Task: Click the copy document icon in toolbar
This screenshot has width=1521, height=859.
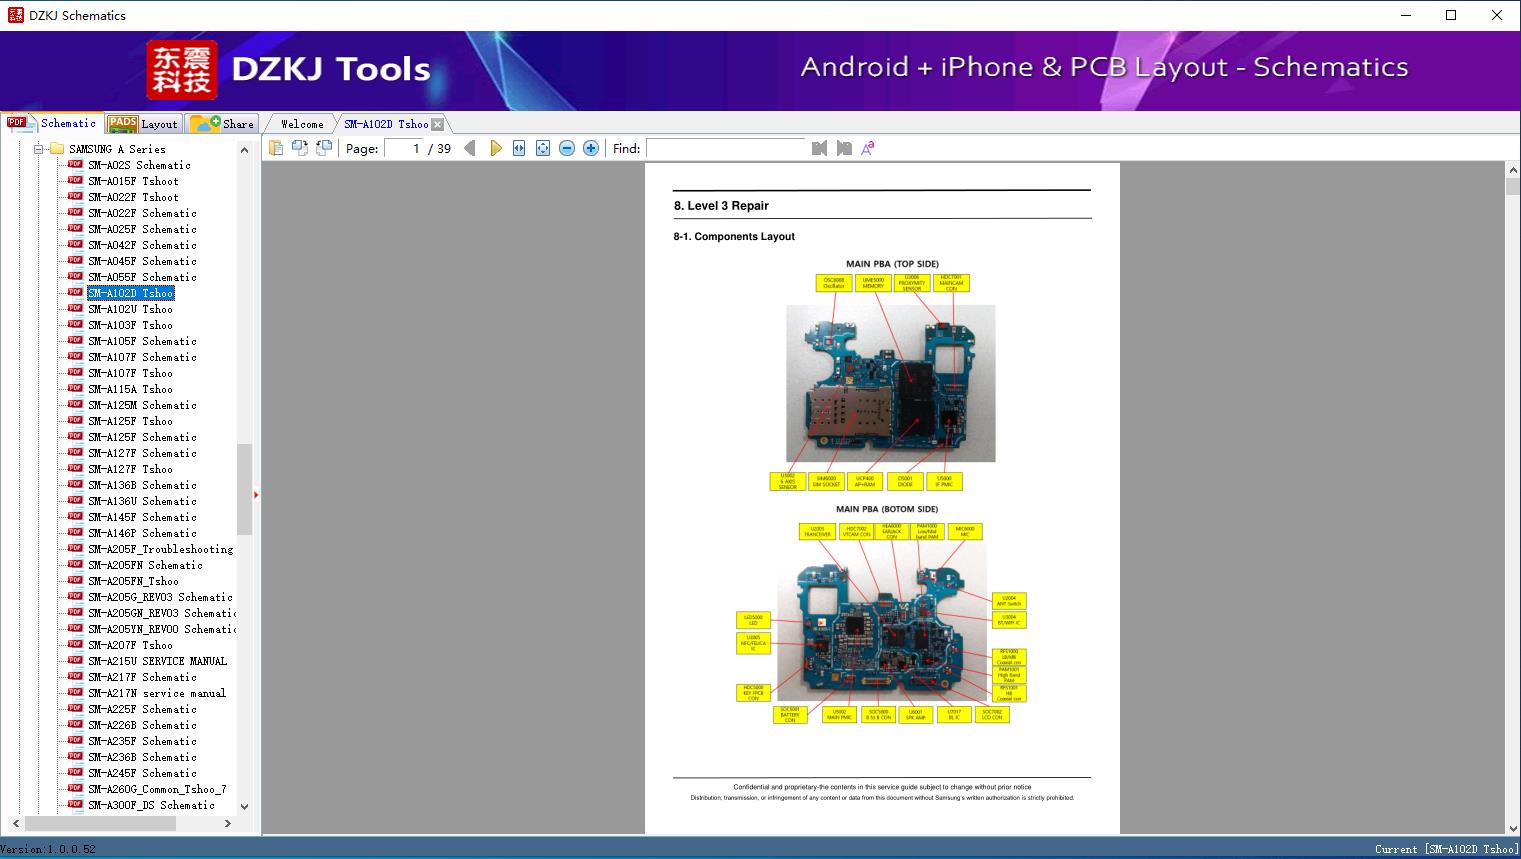Action: 275,148
